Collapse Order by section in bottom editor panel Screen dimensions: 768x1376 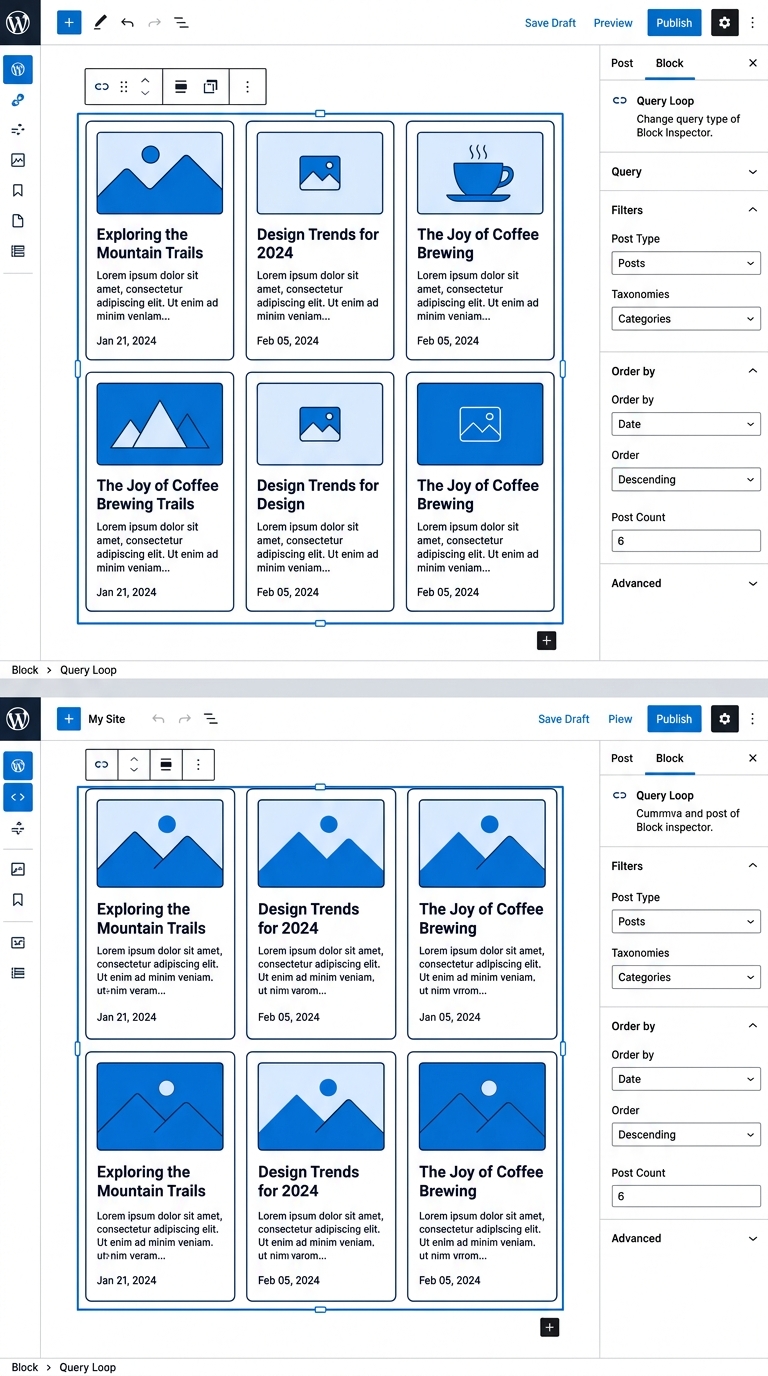coord(685,1026)
